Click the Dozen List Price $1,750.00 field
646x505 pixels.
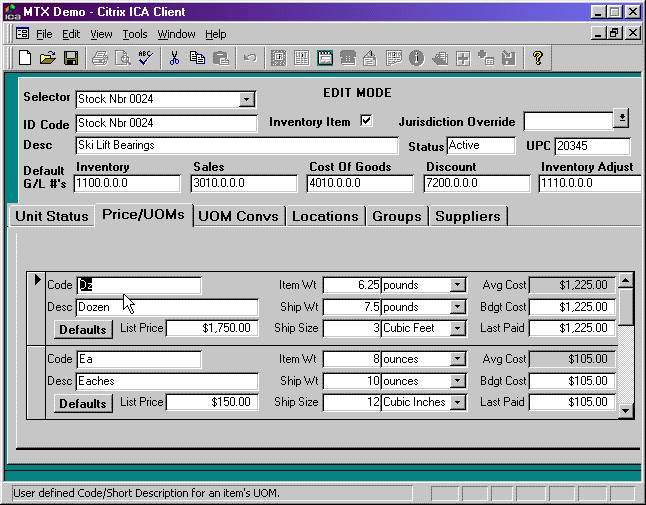point(212,328)
